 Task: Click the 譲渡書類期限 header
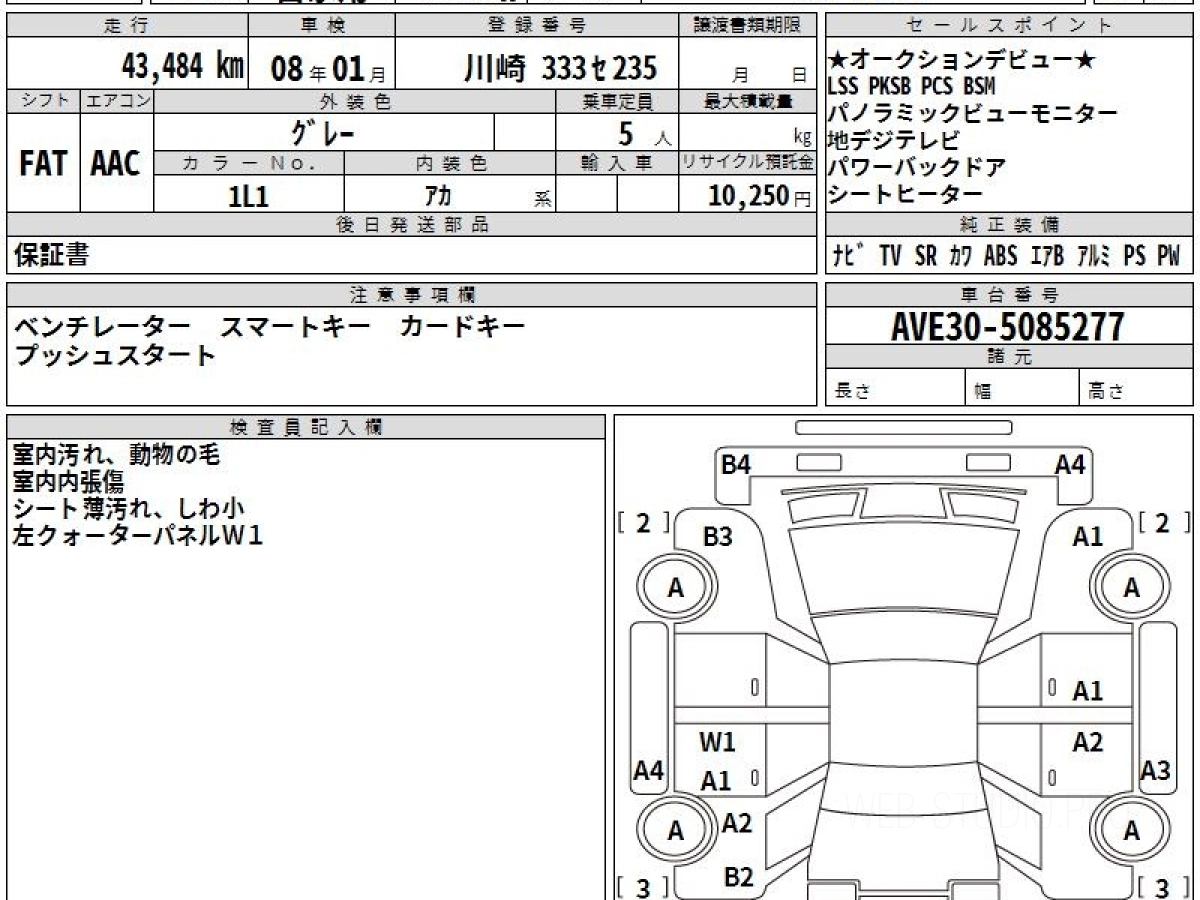click(x=747, y=27)
